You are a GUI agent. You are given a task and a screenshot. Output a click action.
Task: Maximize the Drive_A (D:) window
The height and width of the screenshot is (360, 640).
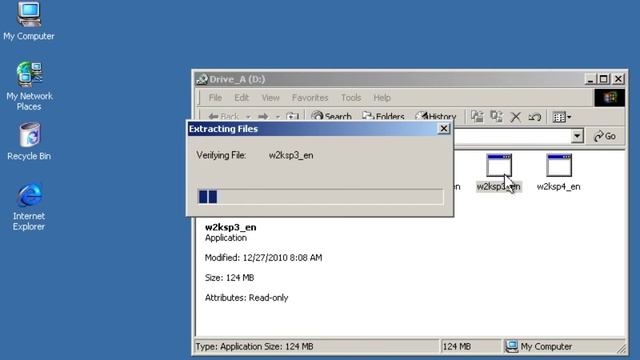click(x=604, y=79)
